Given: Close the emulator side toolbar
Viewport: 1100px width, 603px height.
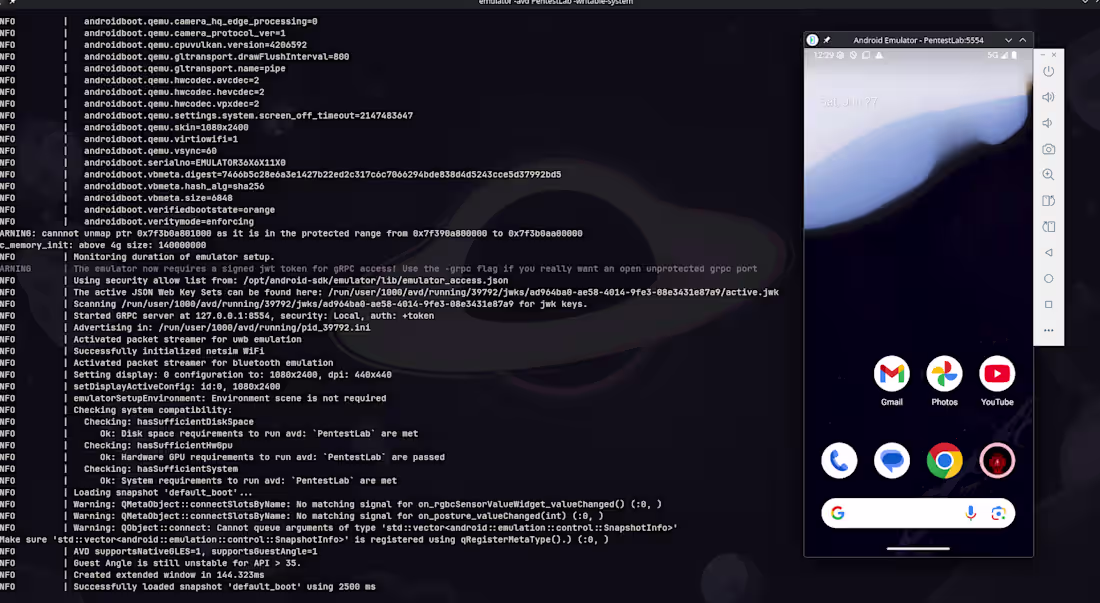Looking at the screenshot, I should tap(1054, 55).
